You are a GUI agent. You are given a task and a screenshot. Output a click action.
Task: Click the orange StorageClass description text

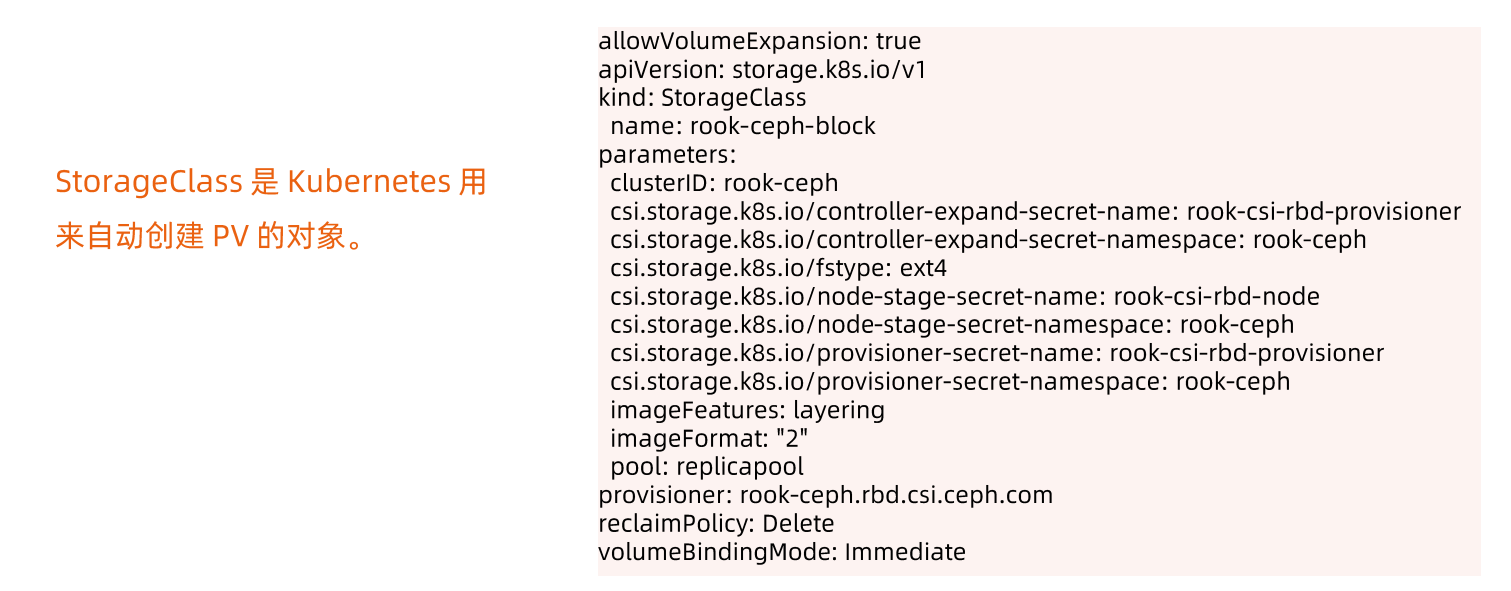[x=271, y=210]
